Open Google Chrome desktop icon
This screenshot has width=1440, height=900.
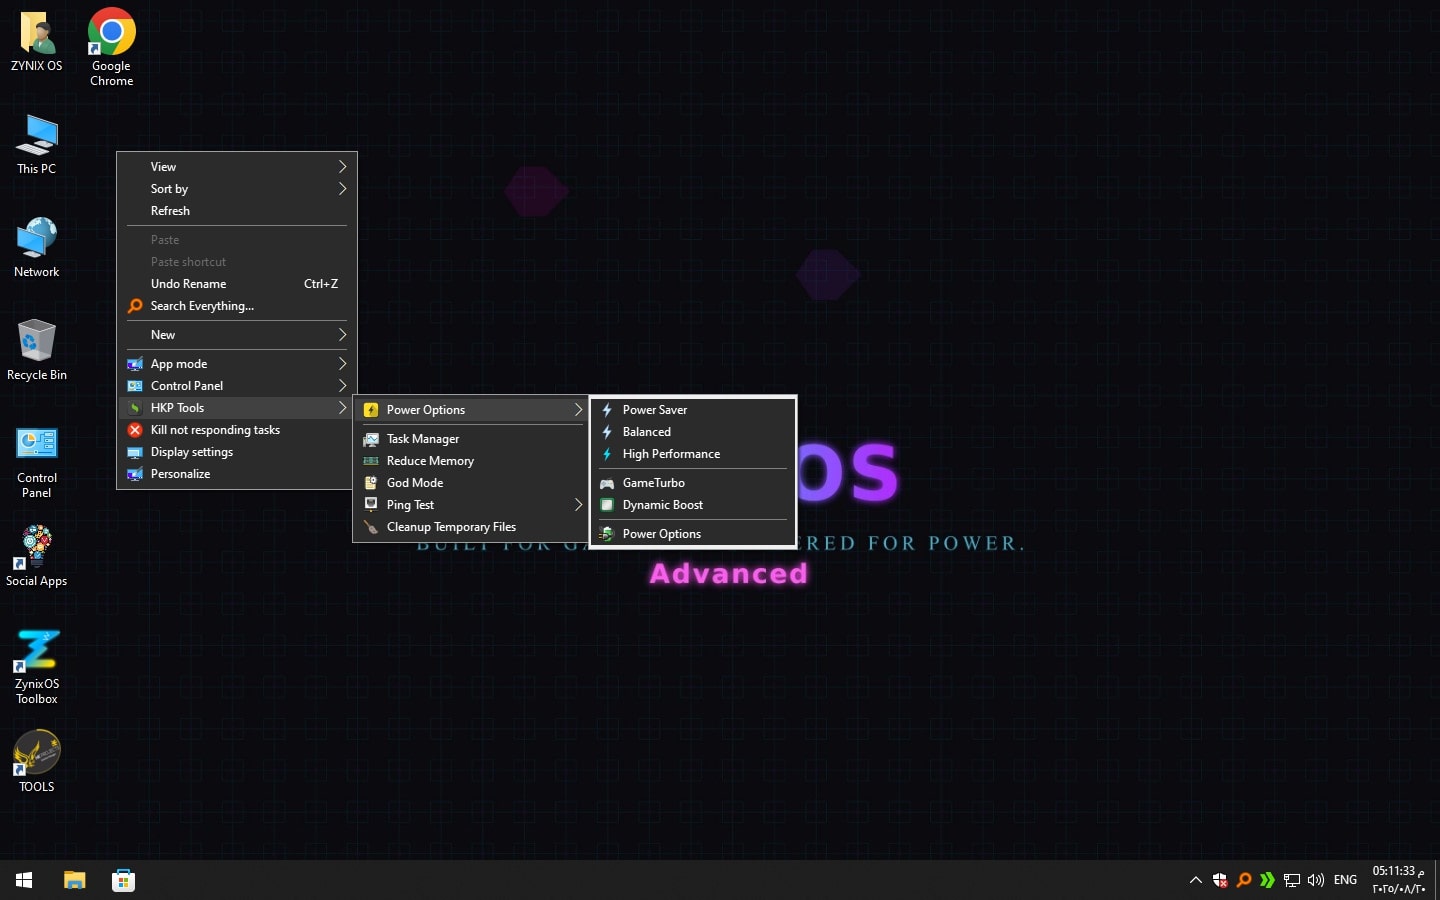point(111,46)
